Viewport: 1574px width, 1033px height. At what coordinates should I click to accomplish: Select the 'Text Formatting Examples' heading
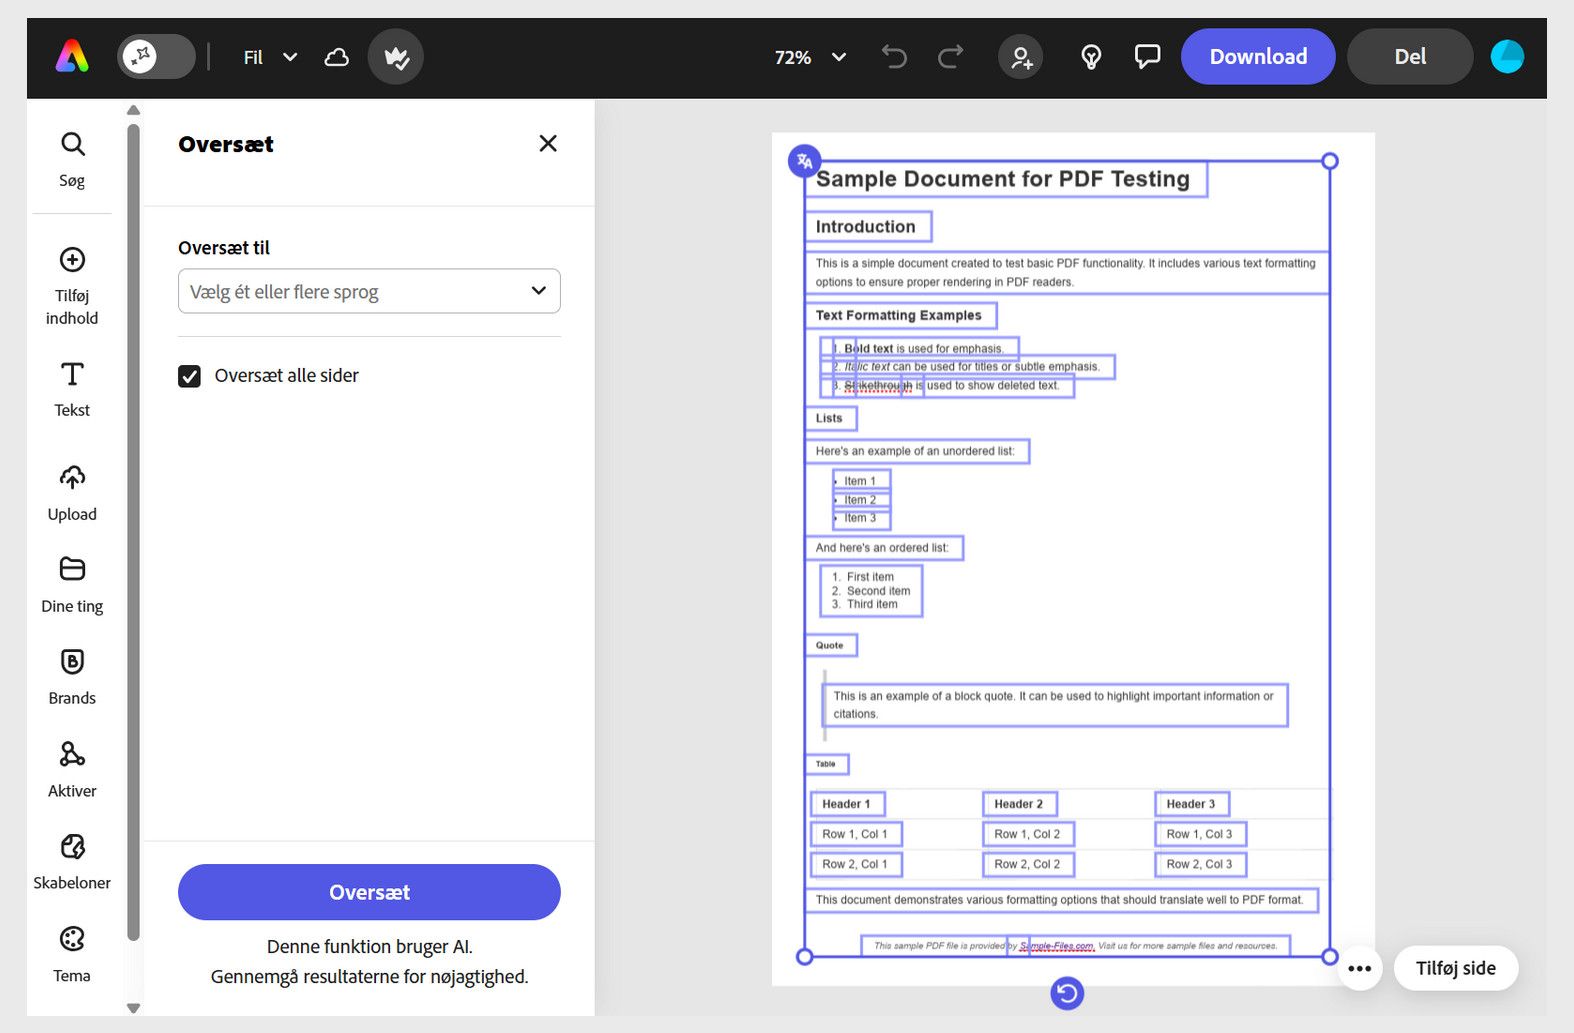pos(901,315)
